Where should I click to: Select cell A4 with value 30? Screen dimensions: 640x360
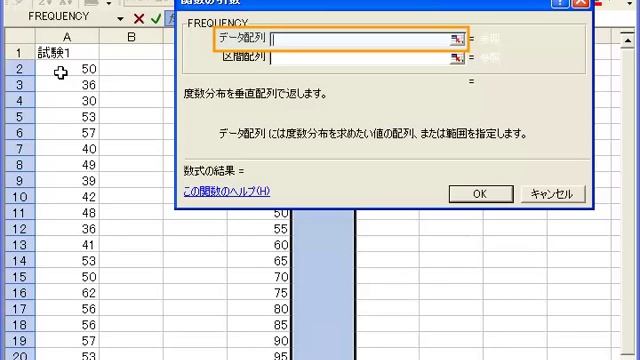(67, 101)
